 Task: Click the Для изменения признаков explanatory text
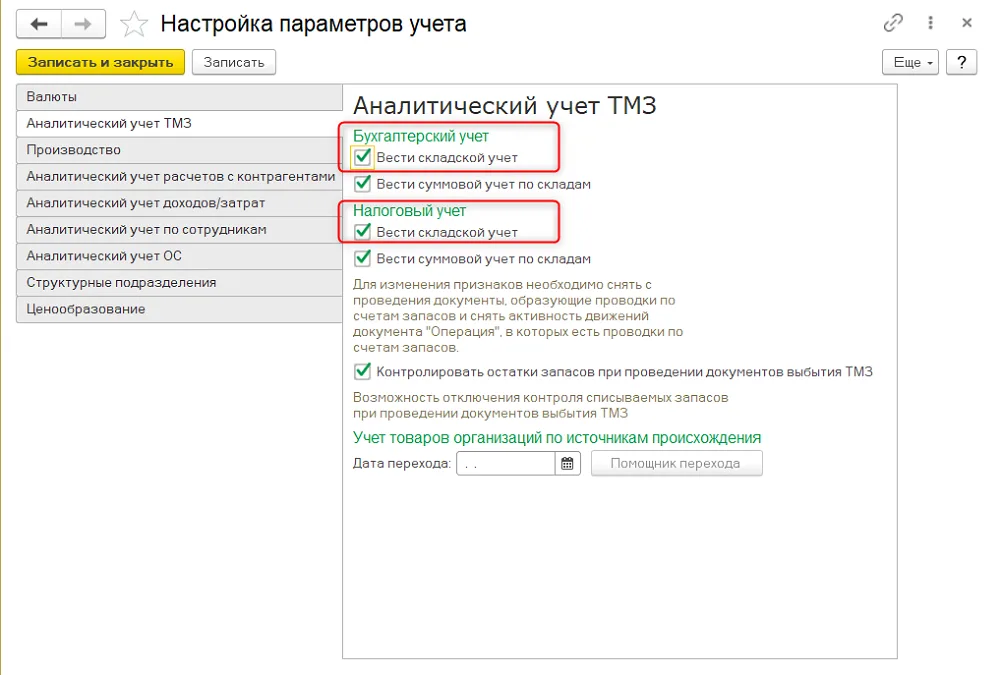pos(518,316)
